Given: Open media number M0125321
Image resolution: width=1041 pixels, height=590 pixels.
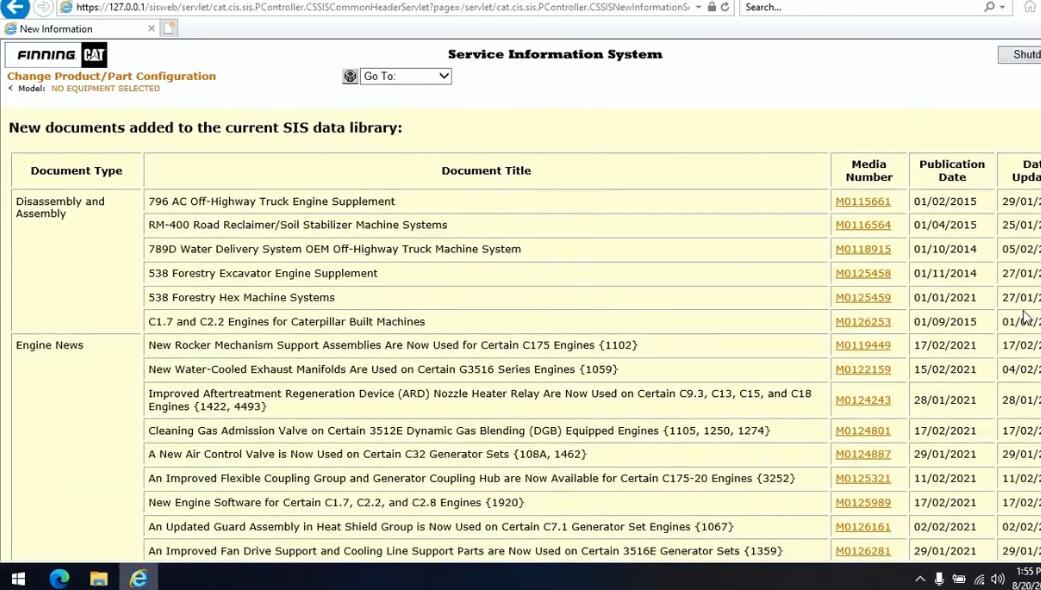Looking at the screenshot, I should (x=863, y=479).
